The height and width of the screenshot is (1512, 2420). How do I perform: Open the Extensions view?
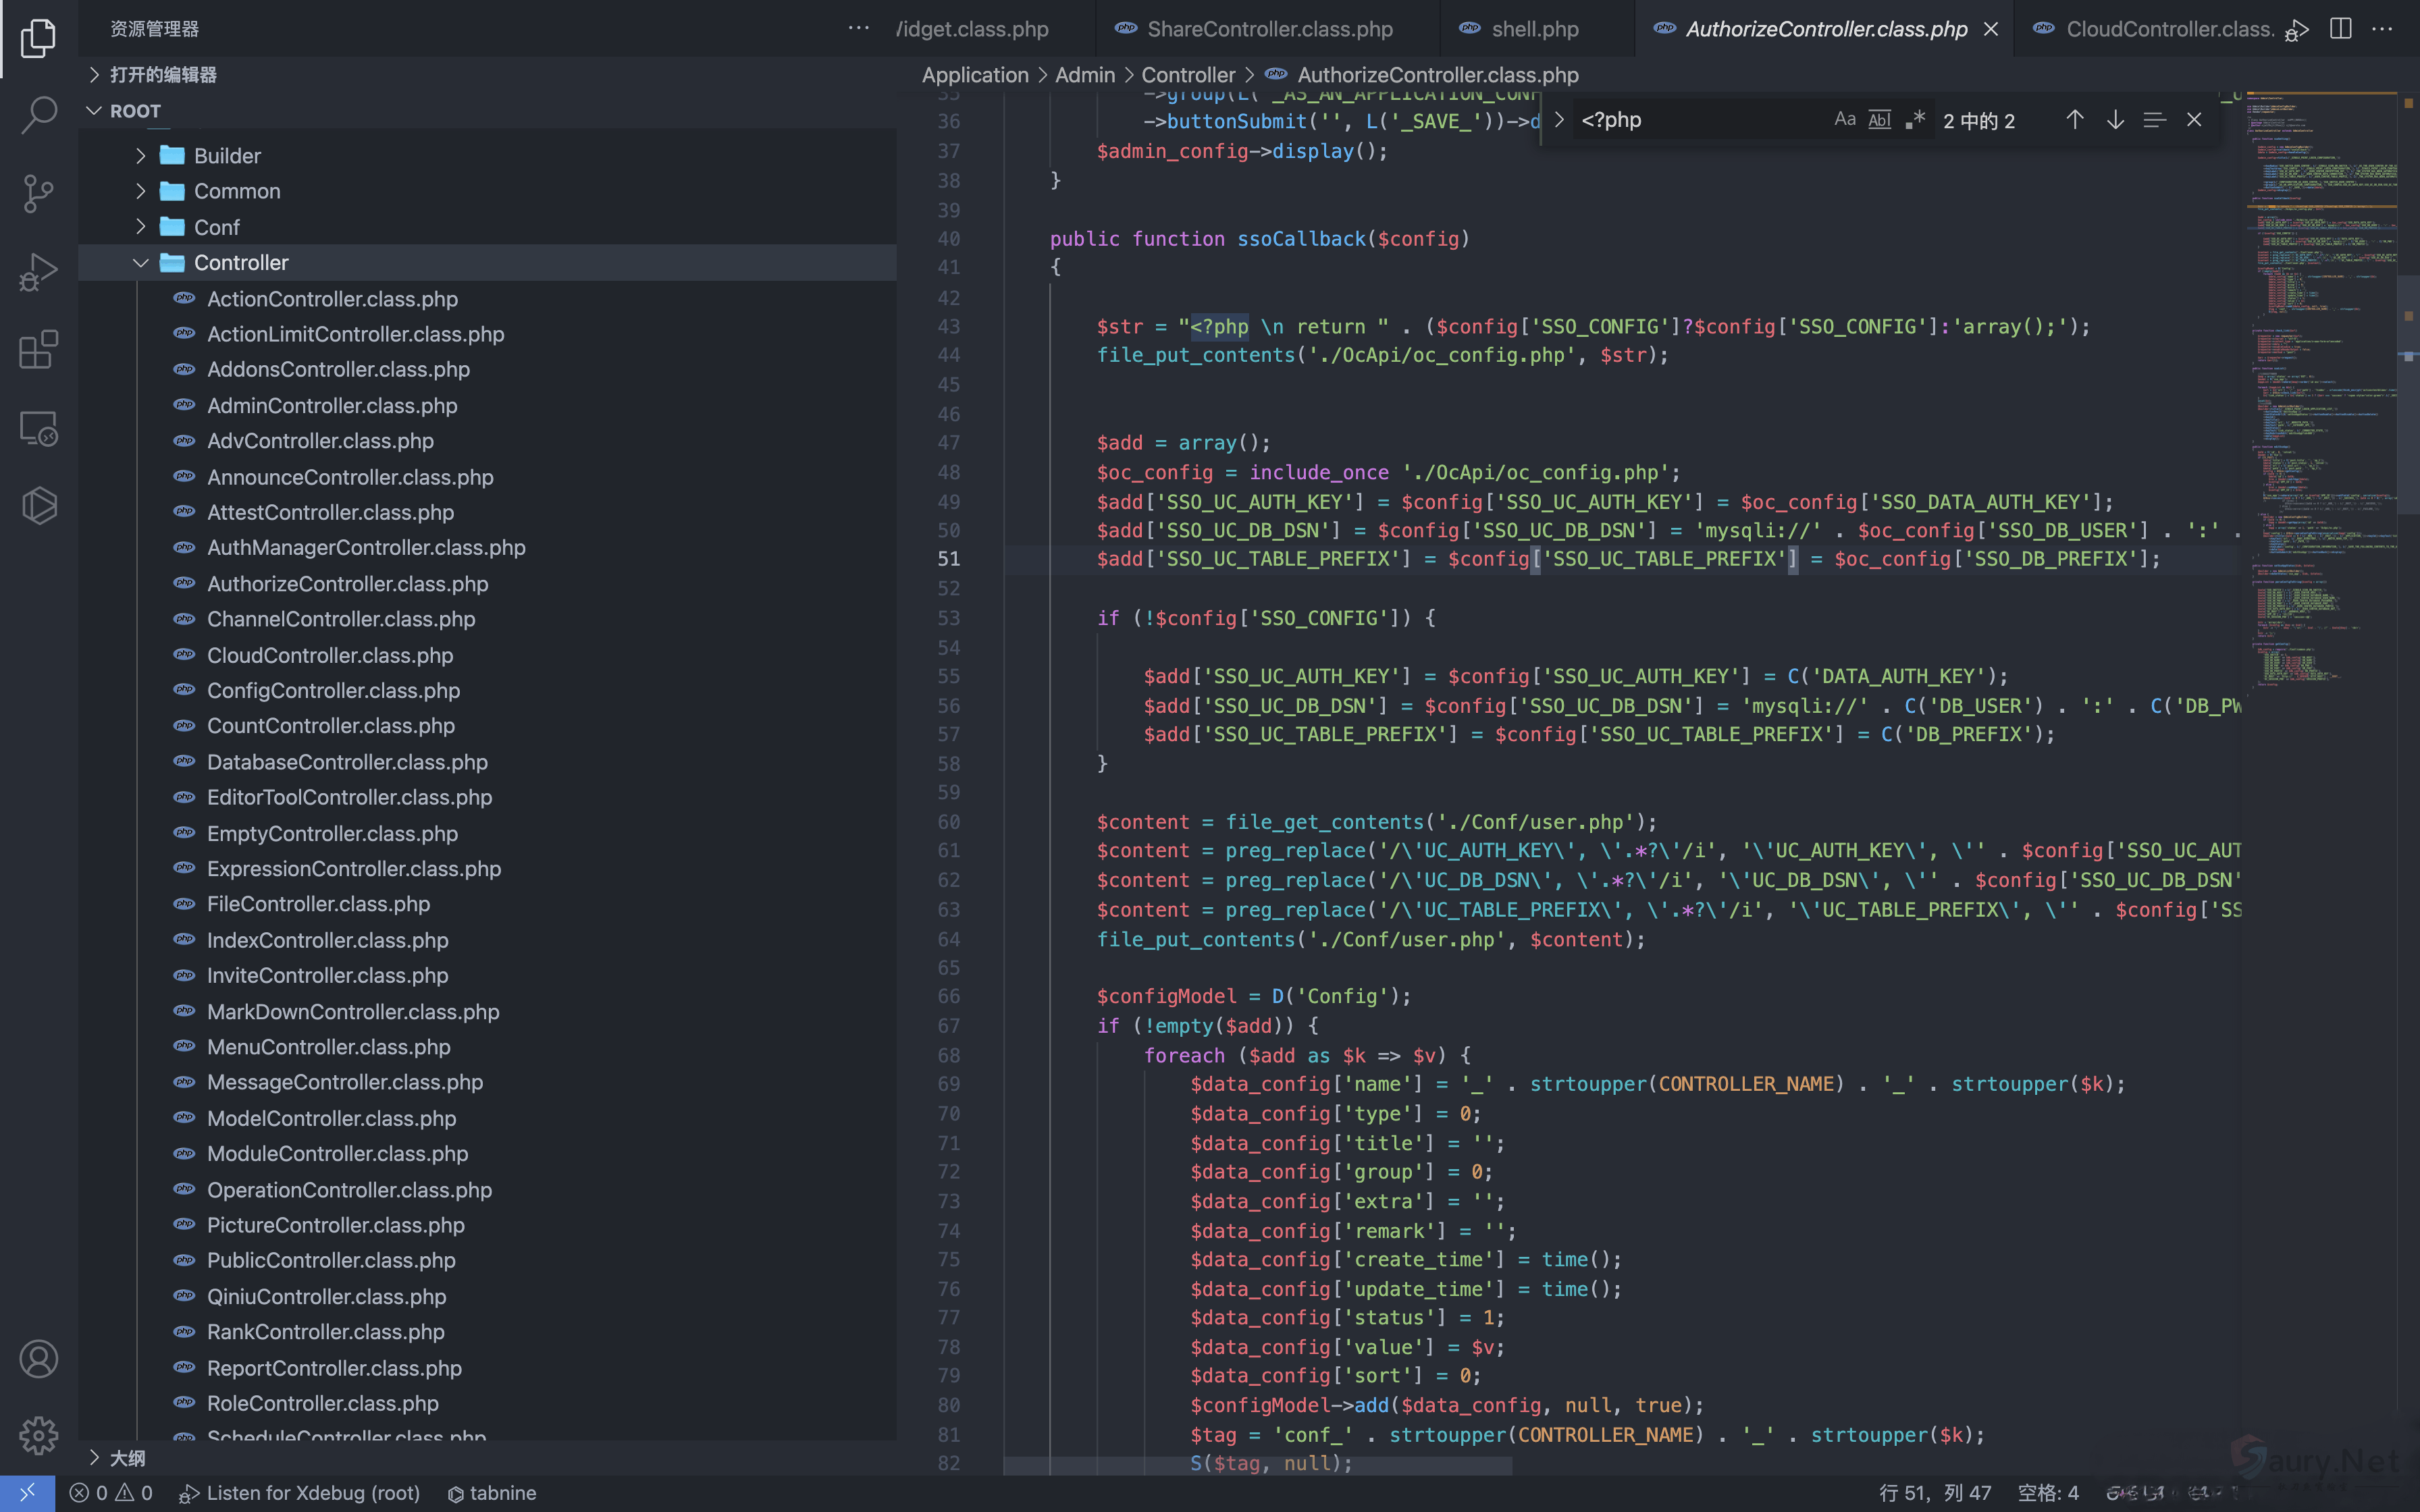tap(38, 350)
